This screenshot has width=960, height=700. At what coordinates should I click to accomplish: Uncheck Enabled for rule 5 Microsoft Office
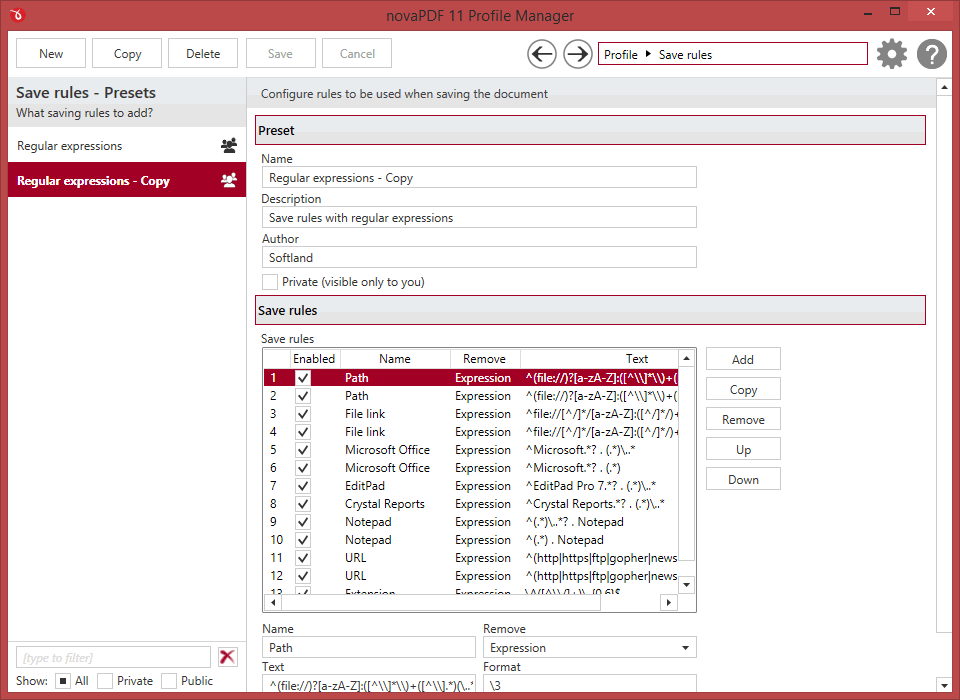302,450
